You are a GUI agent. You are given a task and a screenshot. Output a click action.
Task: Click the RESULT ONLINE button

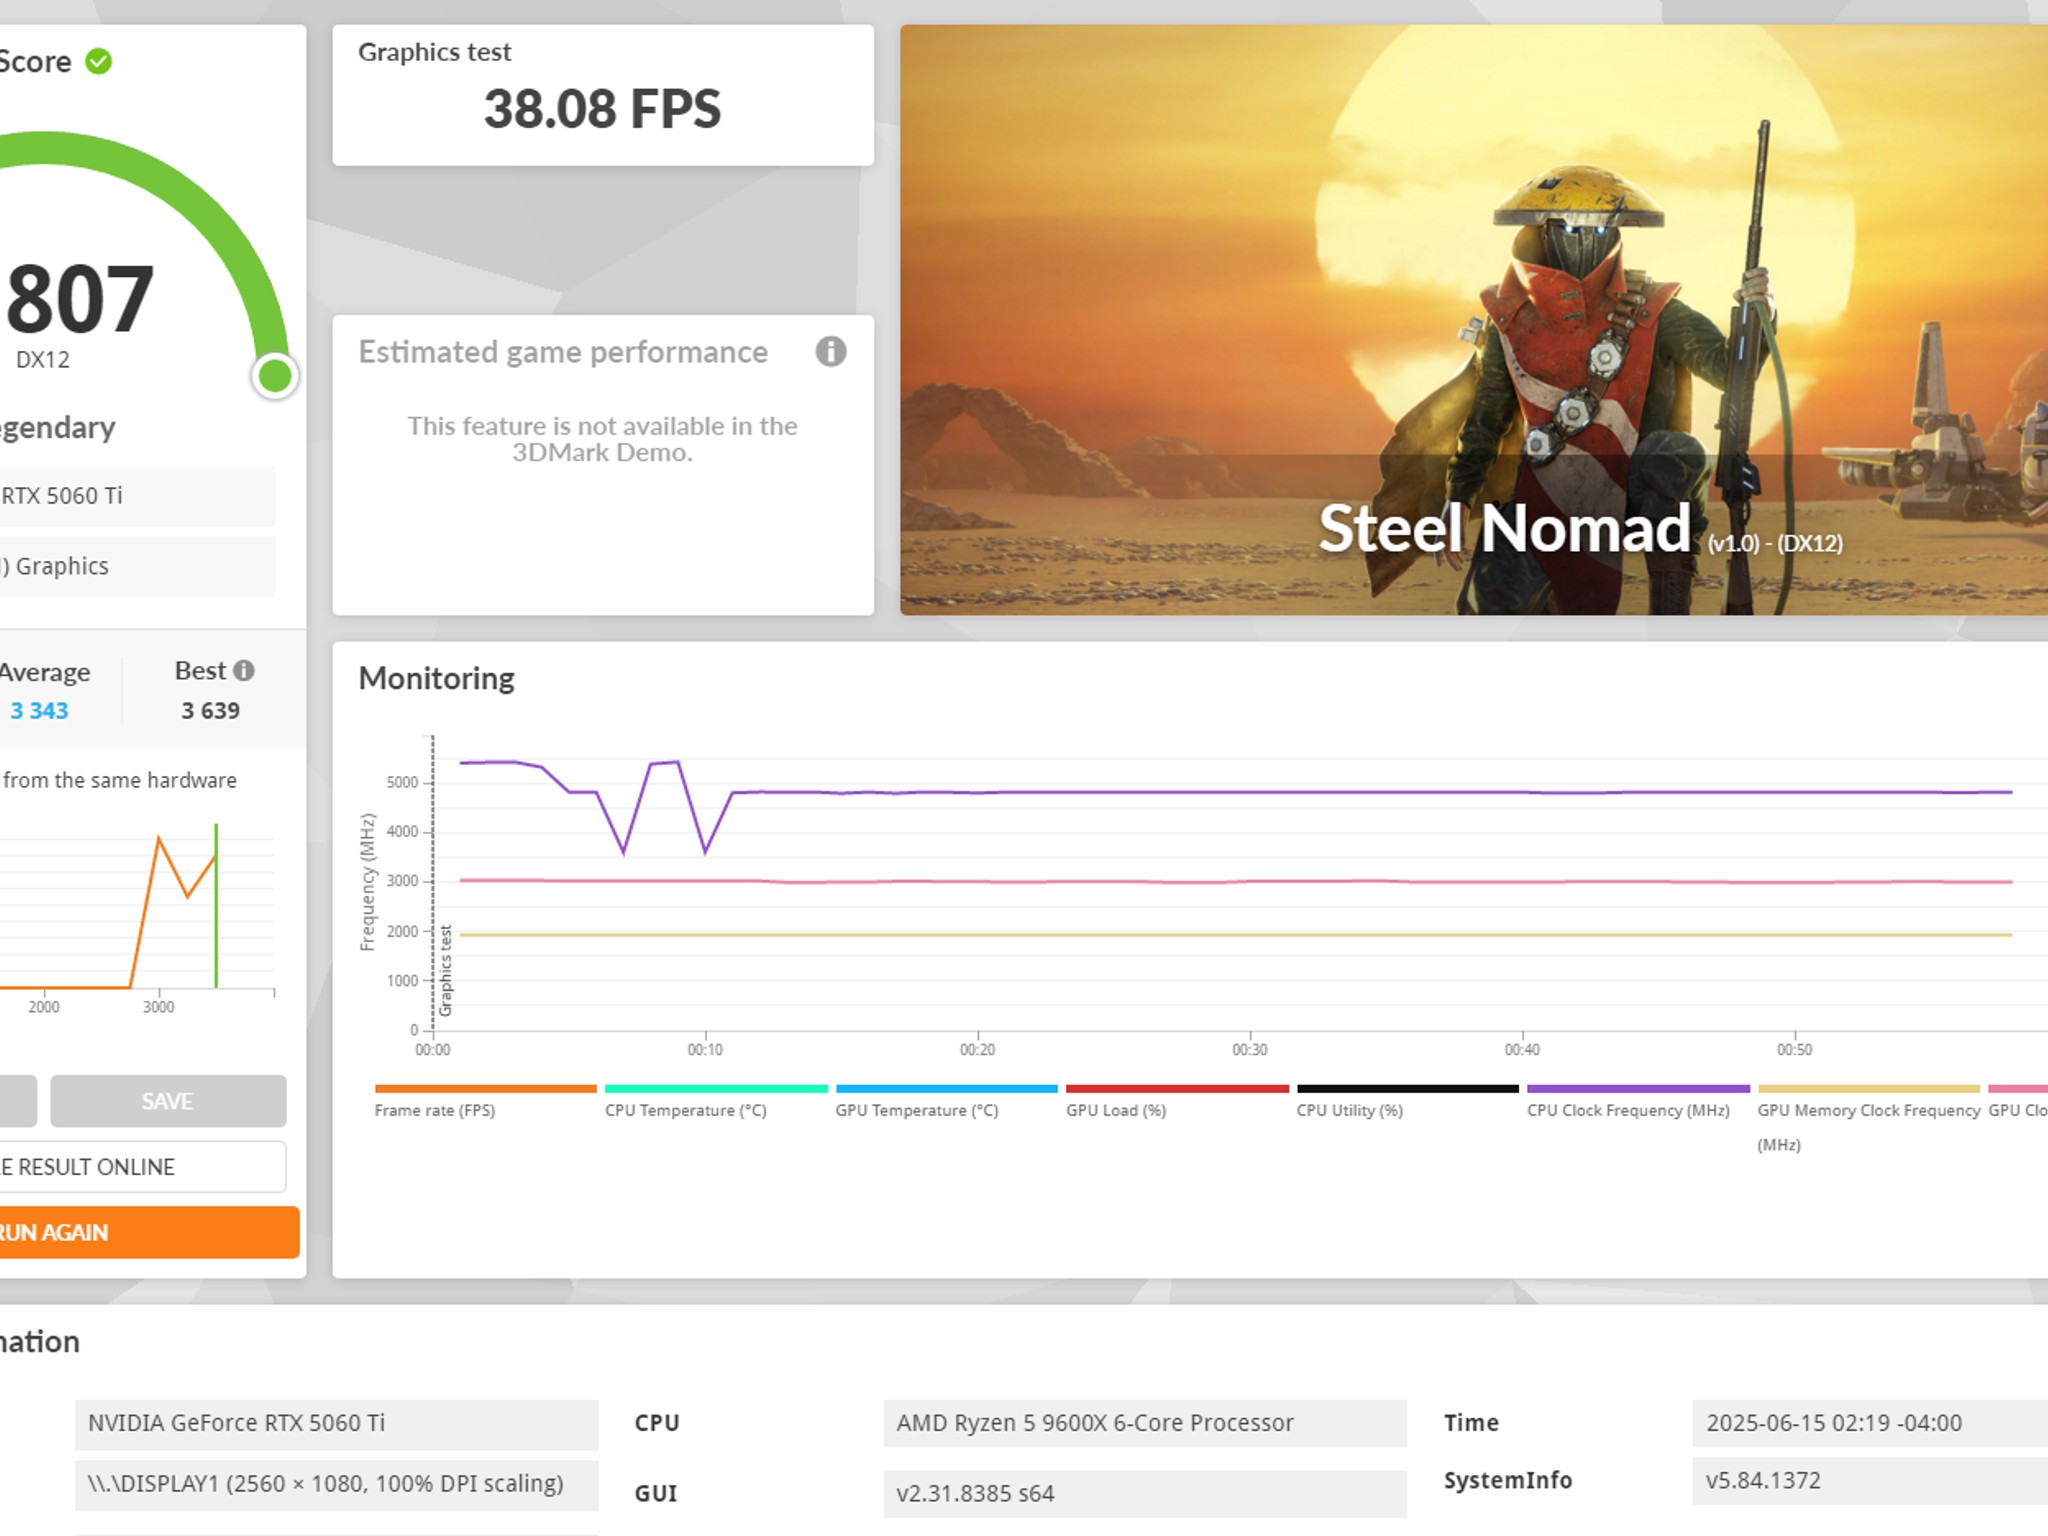[142, 1167]
